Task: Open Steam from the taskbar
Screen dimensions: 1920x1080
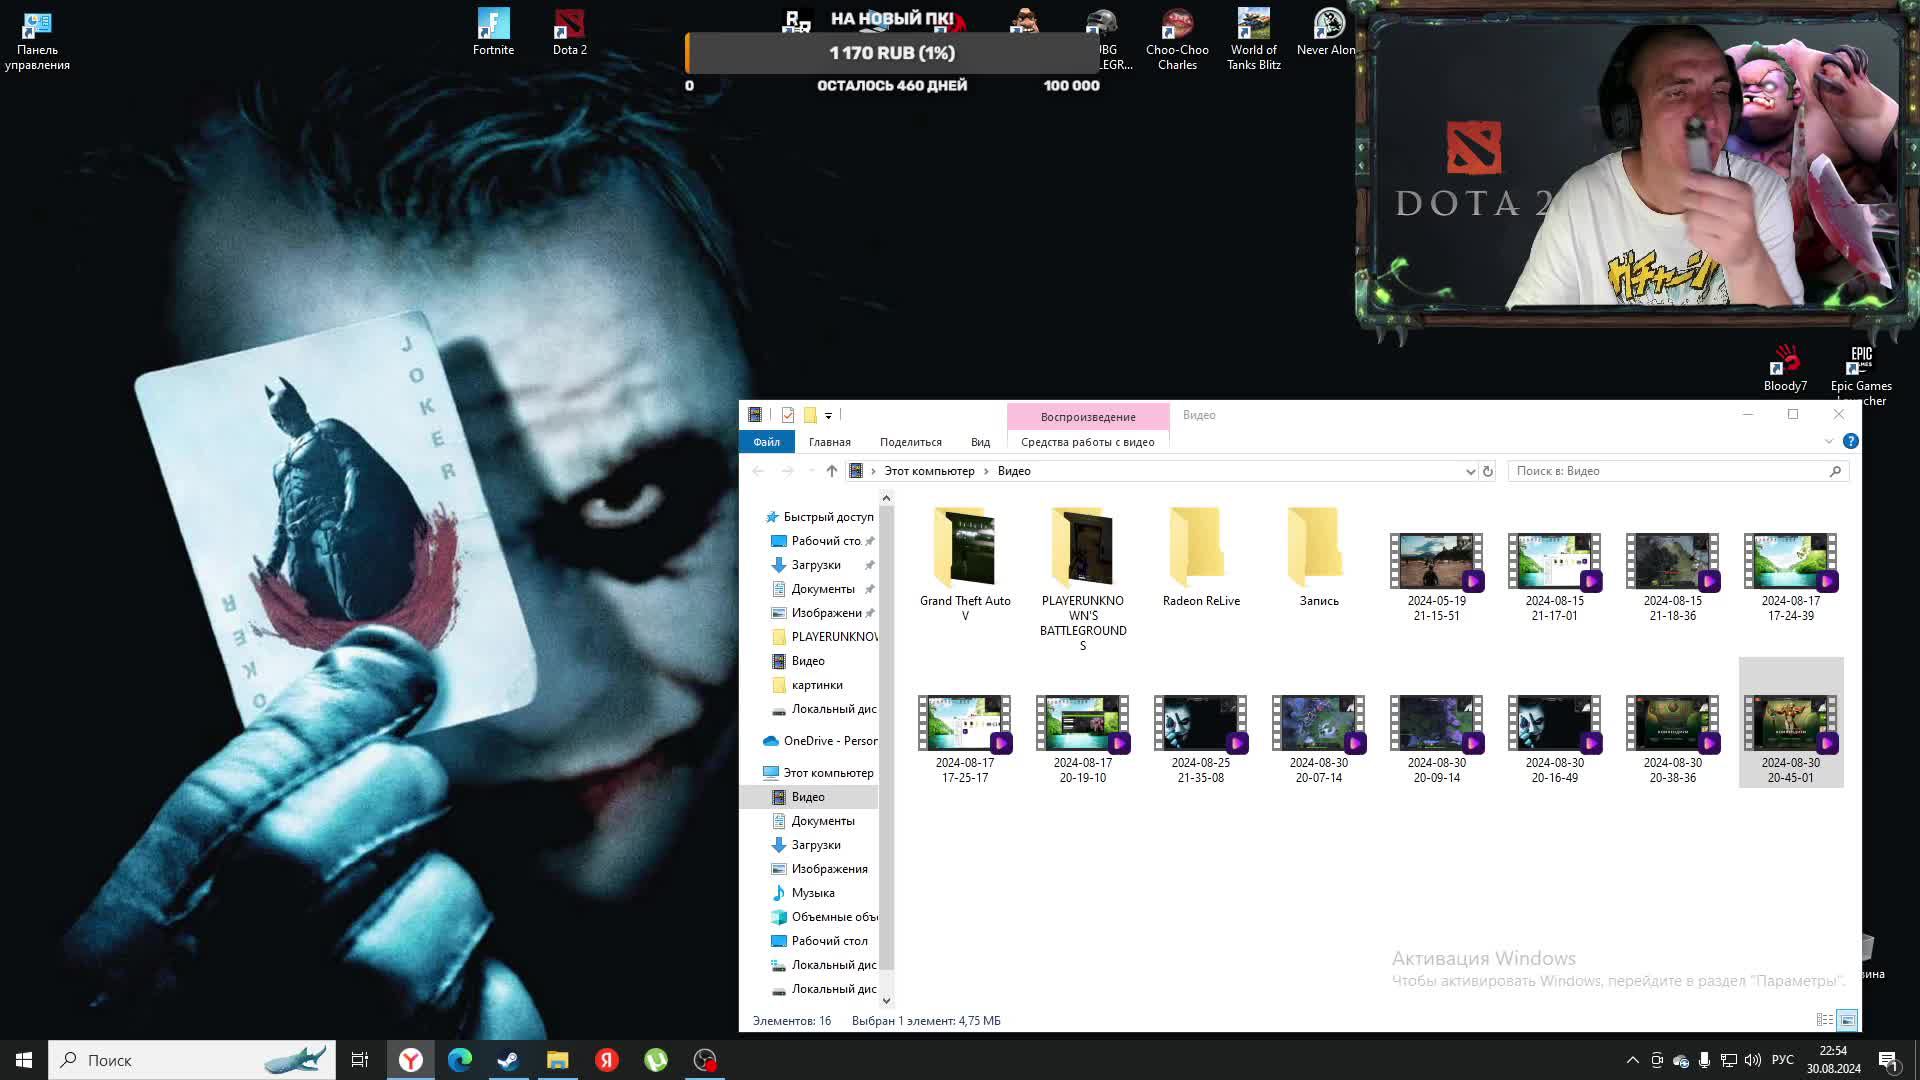Action: 508,1060
